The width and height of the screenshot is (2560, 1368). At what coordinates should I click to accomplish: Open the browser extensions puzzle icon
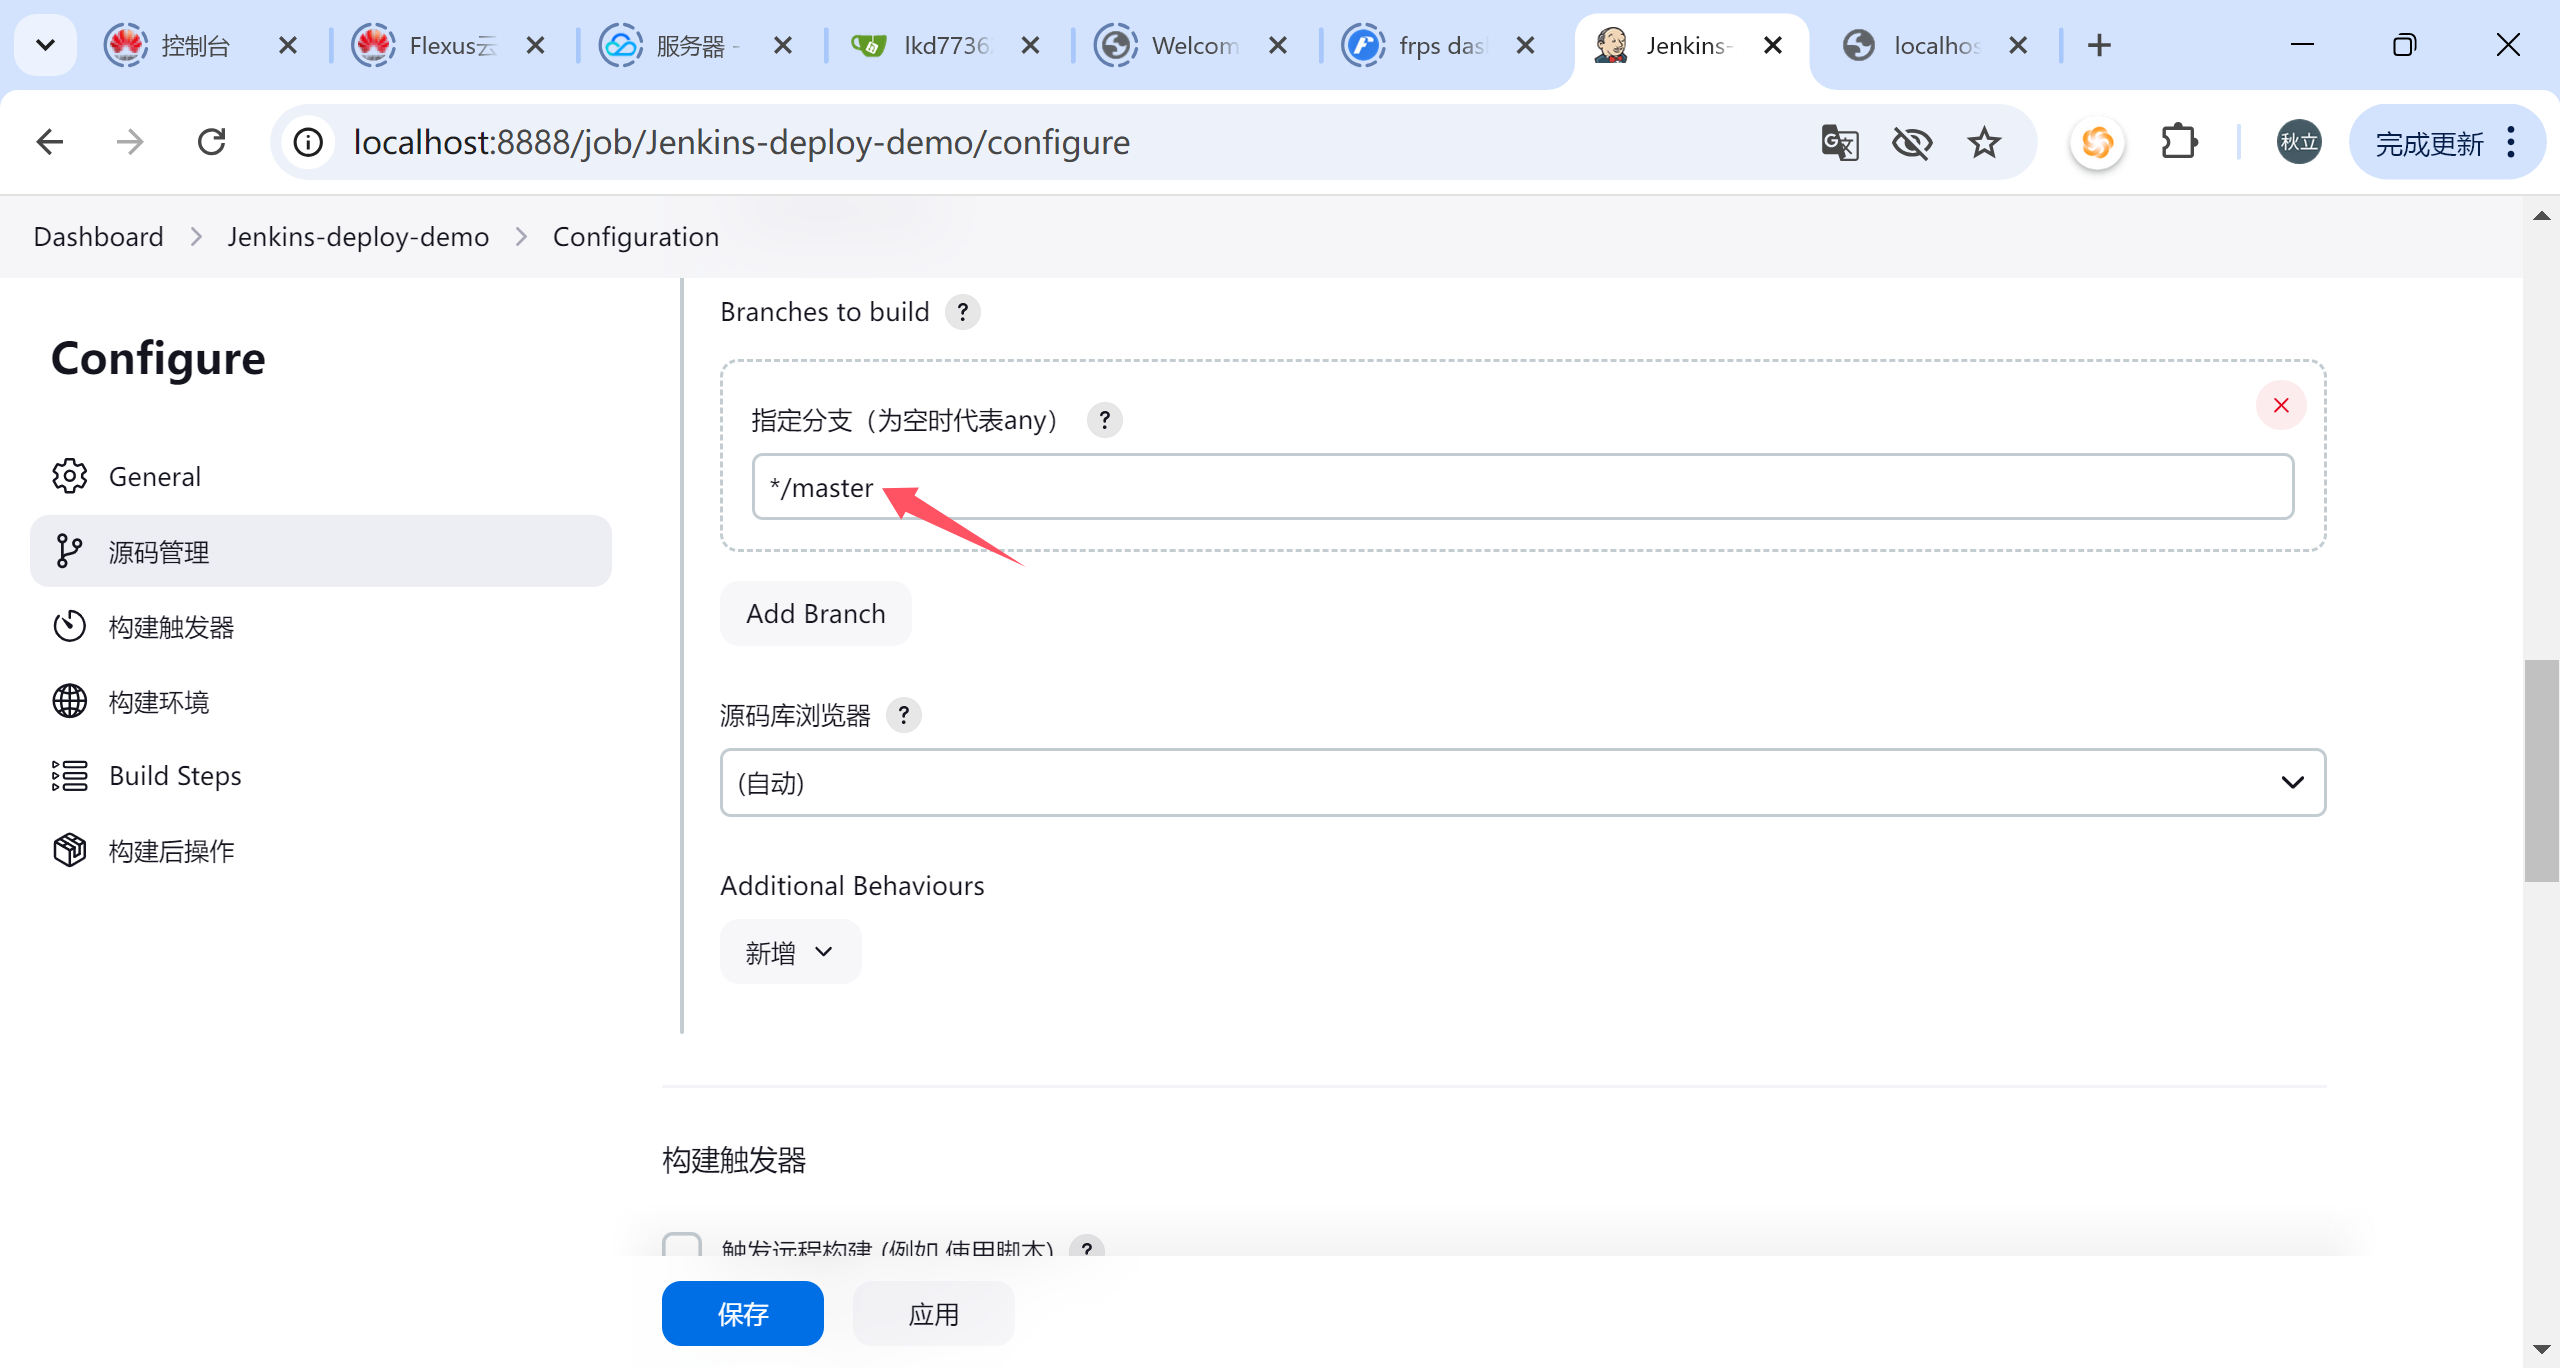pyautogui.click(x=2178, y=143)
